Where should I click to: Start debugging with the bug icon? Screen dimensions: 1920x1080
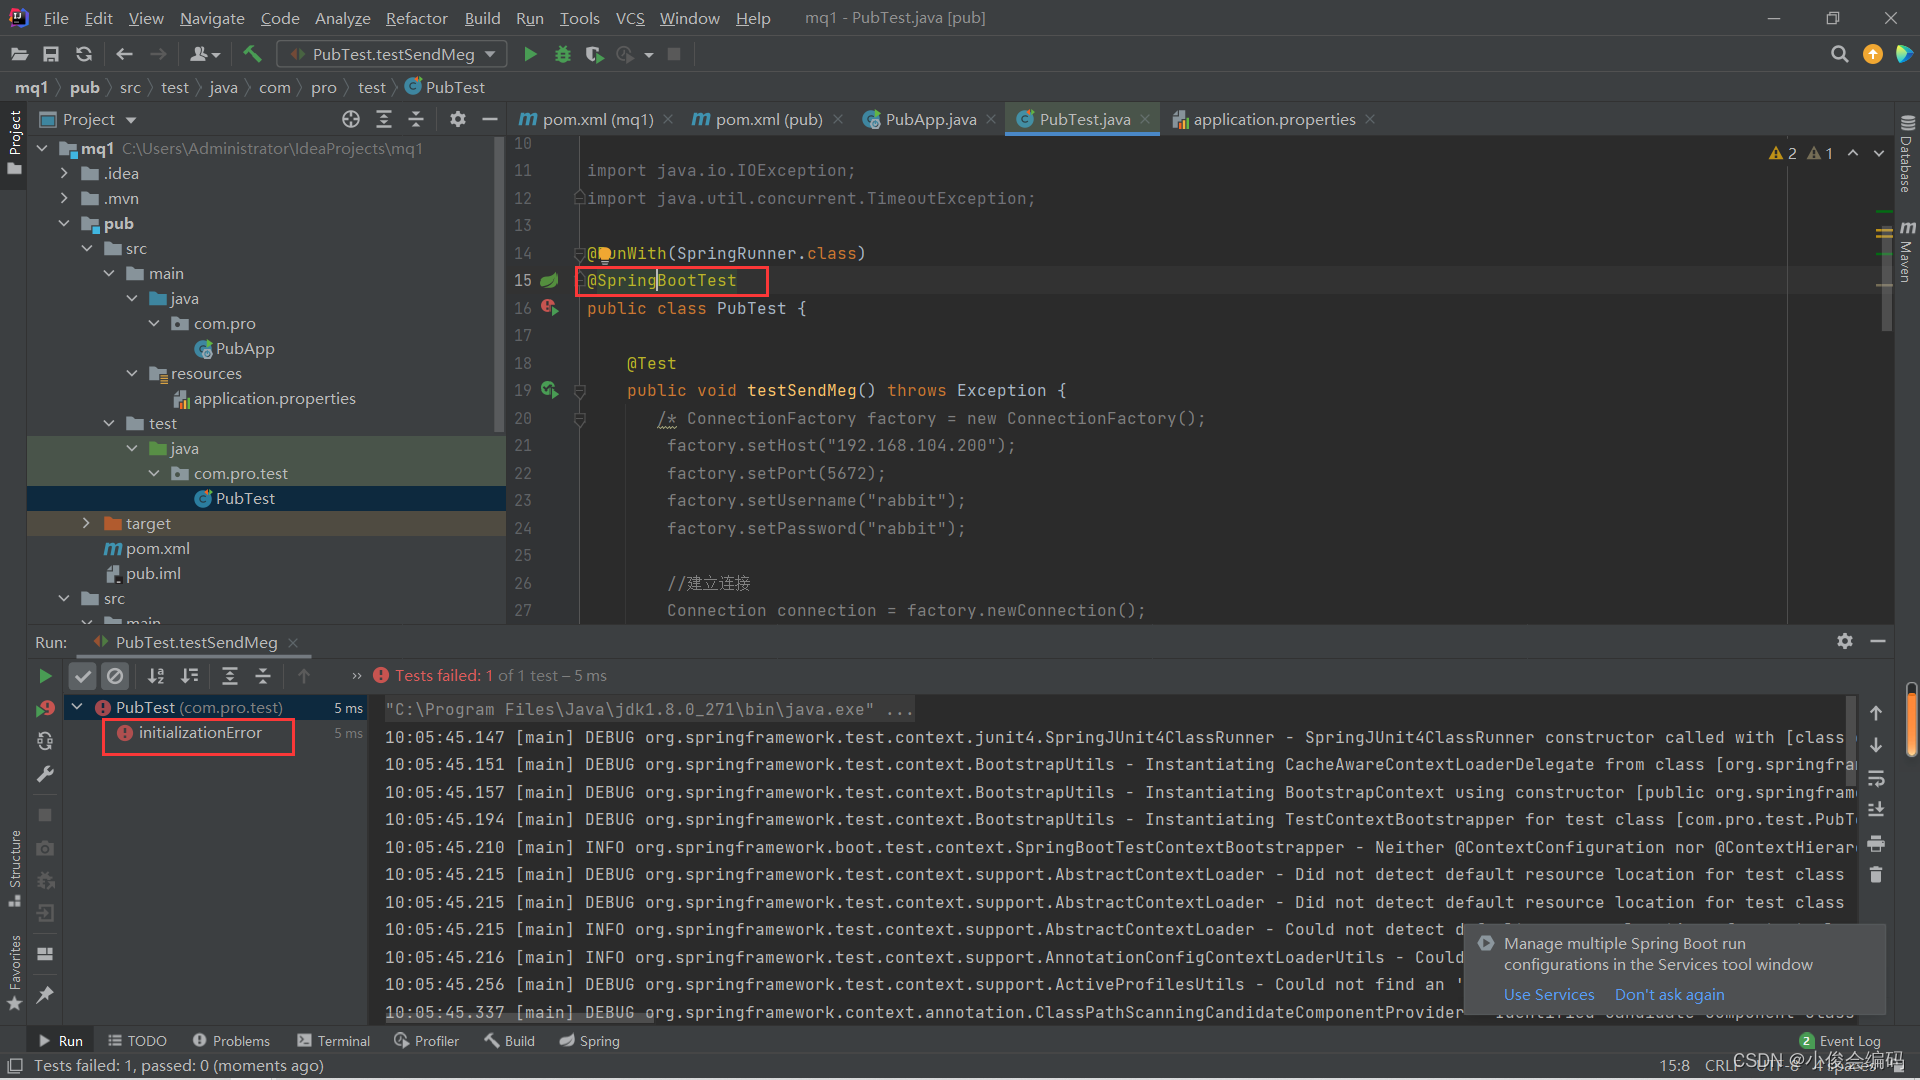562,54
